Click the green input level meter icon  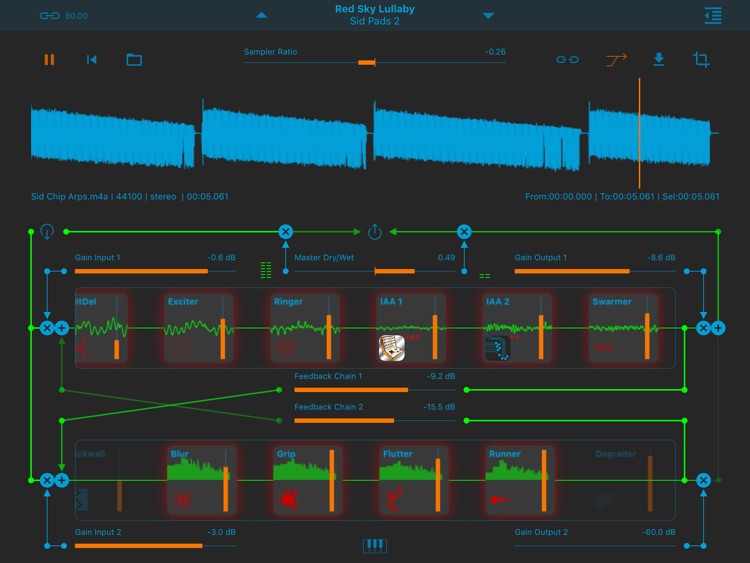coord(266,270)
